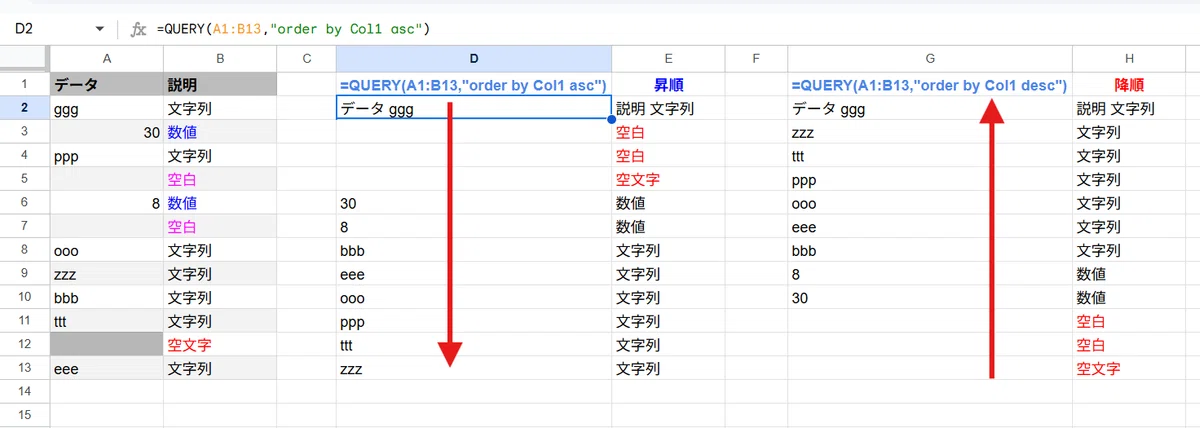
Task: Select column D header
Action: click(x=474, y=60)
